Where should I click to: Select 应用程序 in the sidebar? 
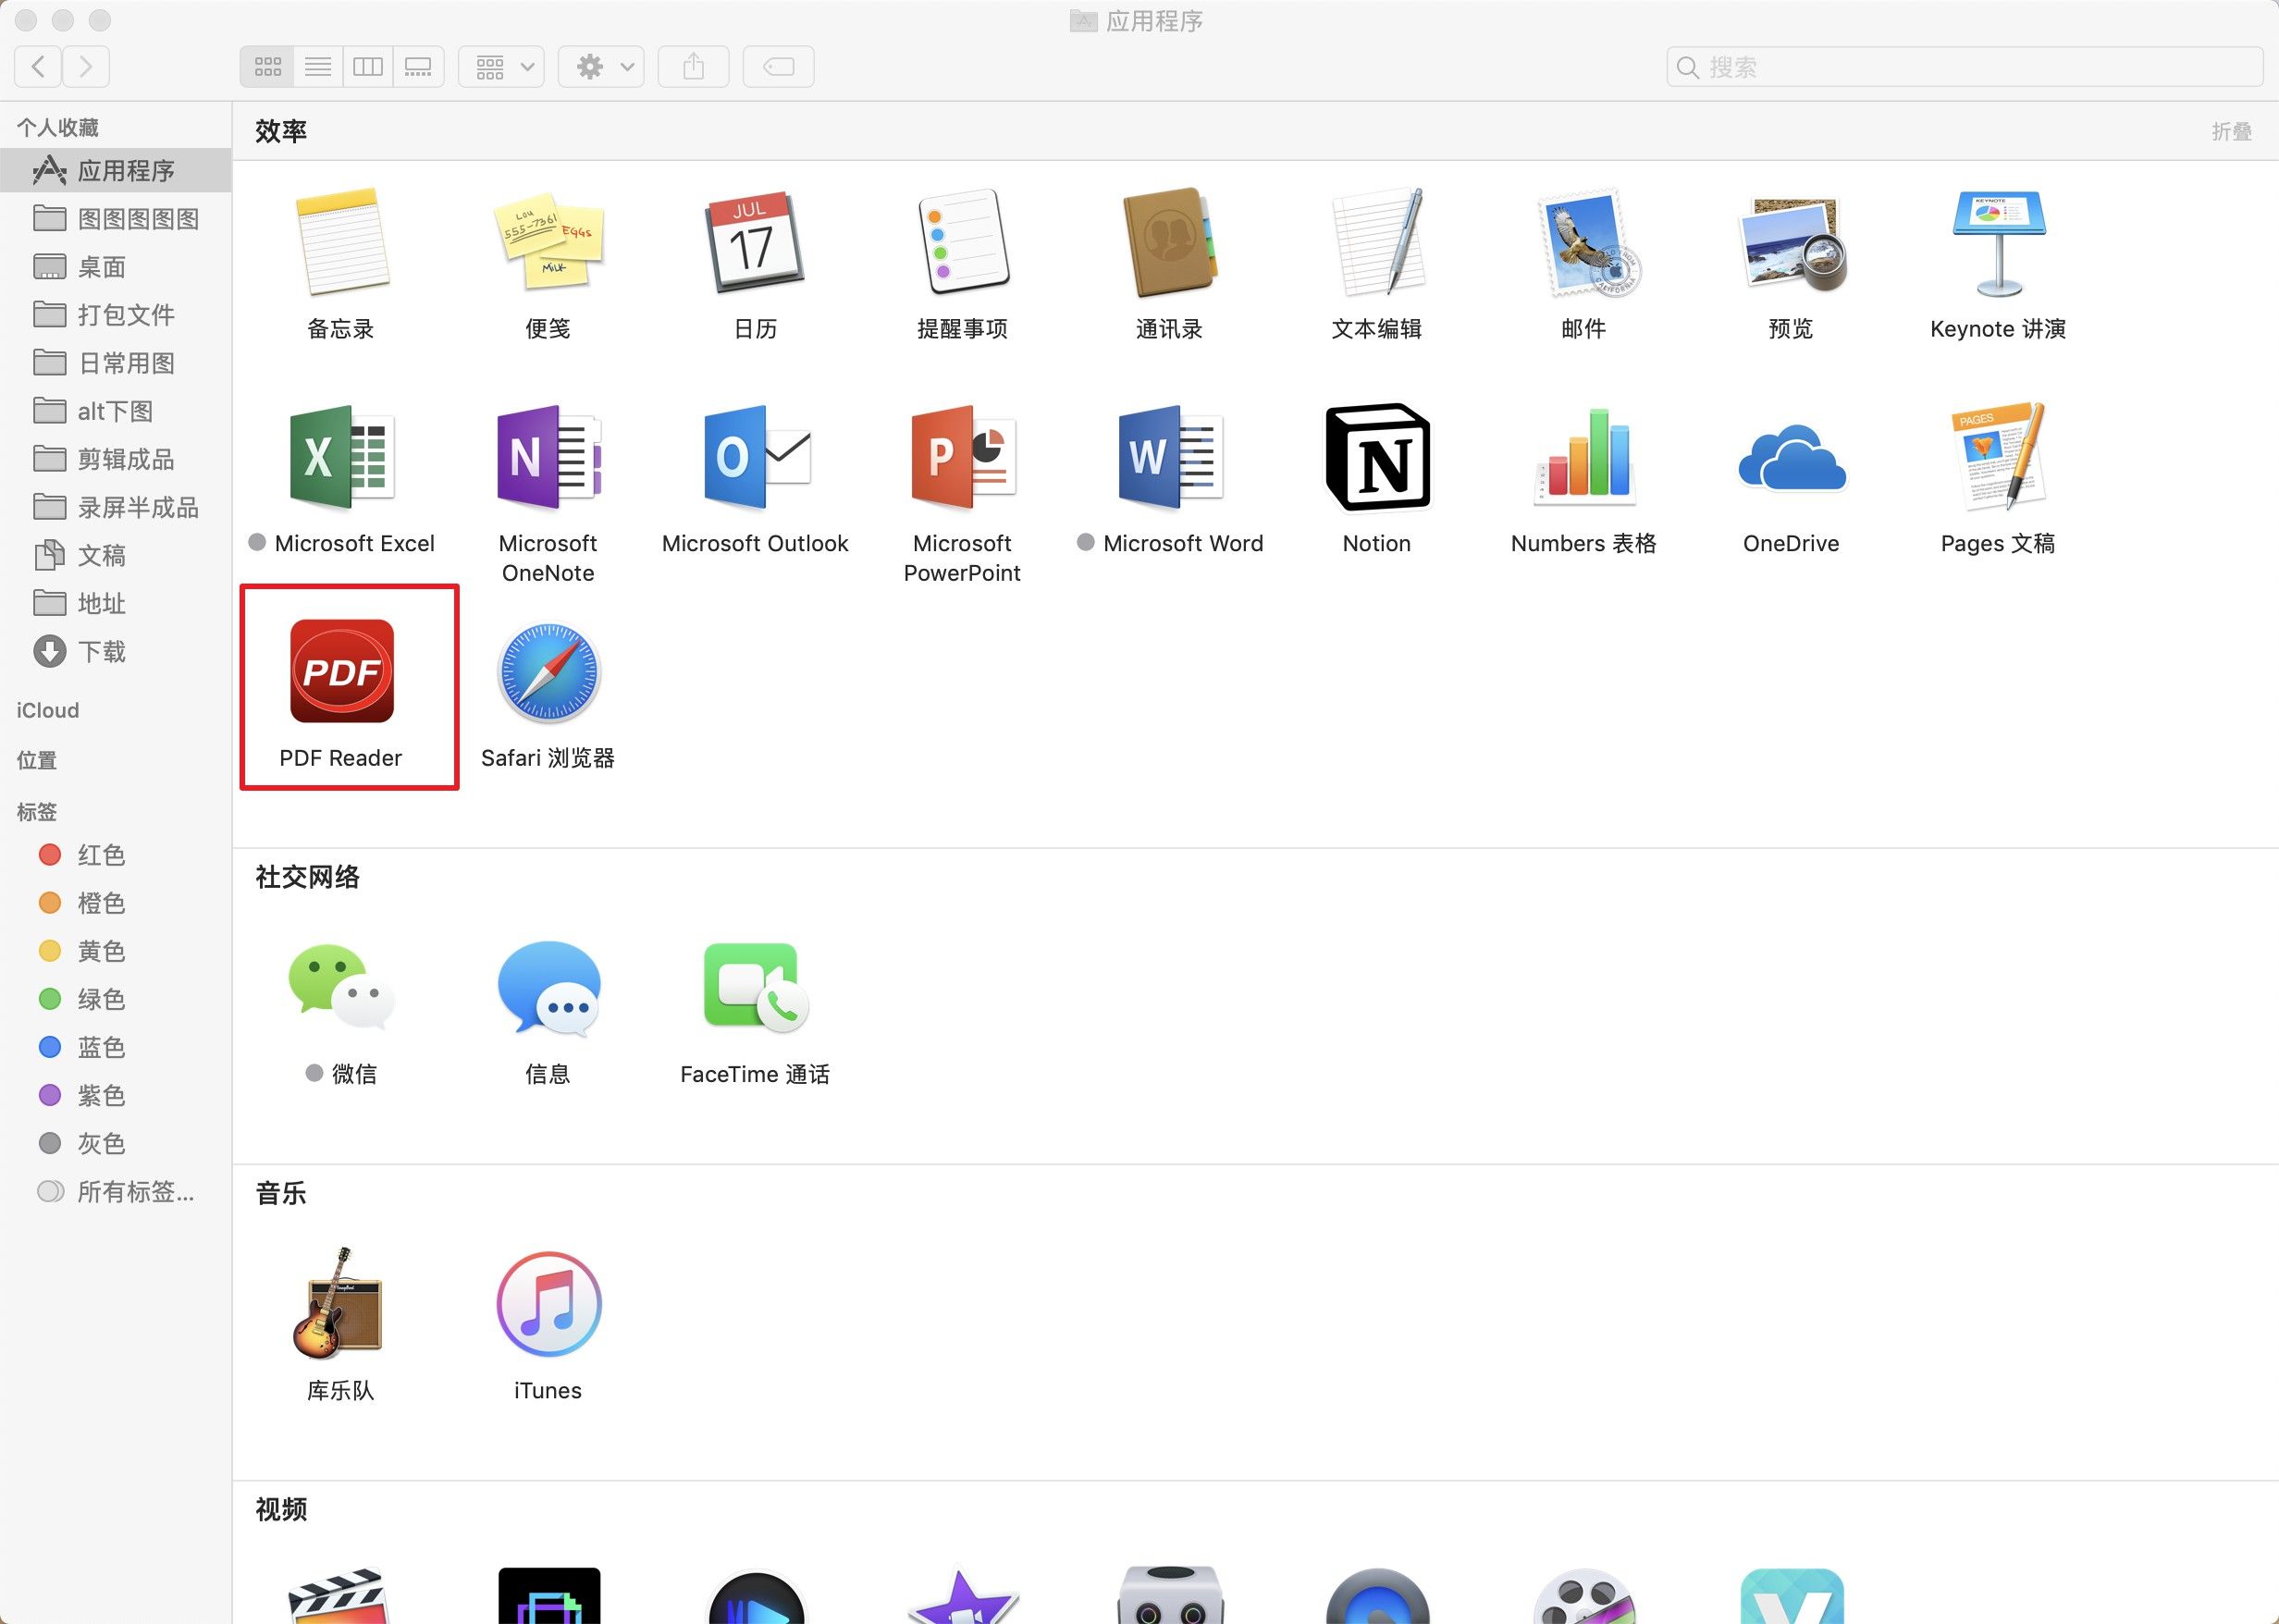pos(116,170)
